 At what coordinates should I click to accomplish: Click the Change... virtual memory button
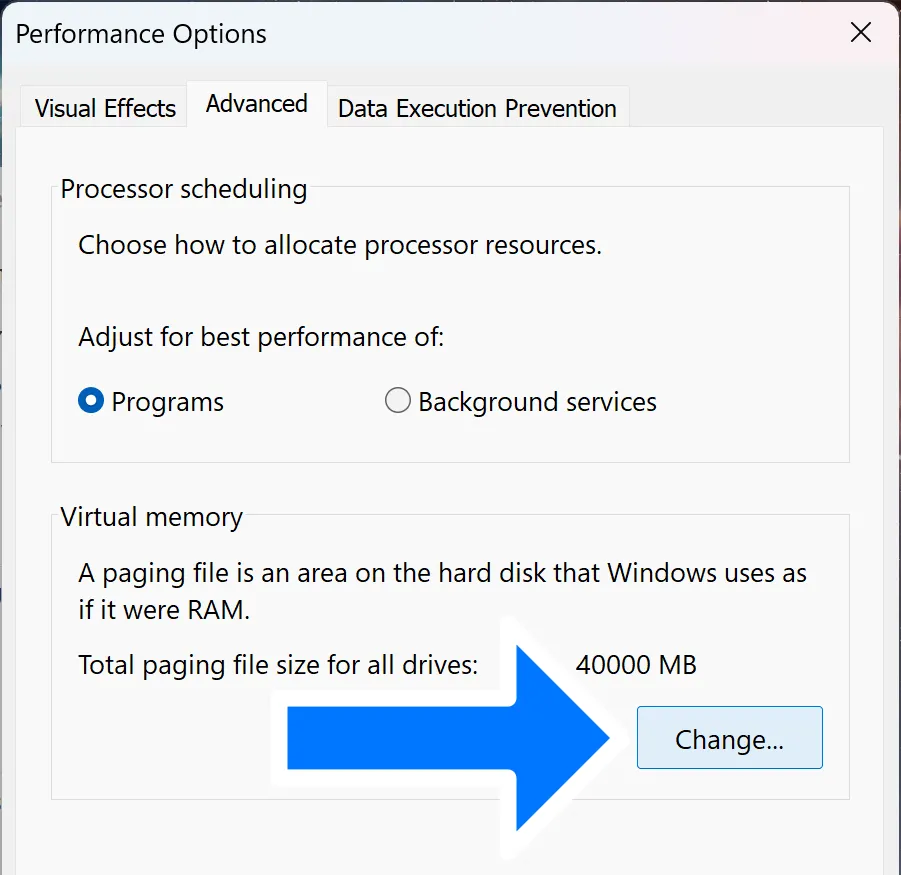[729, 739]
